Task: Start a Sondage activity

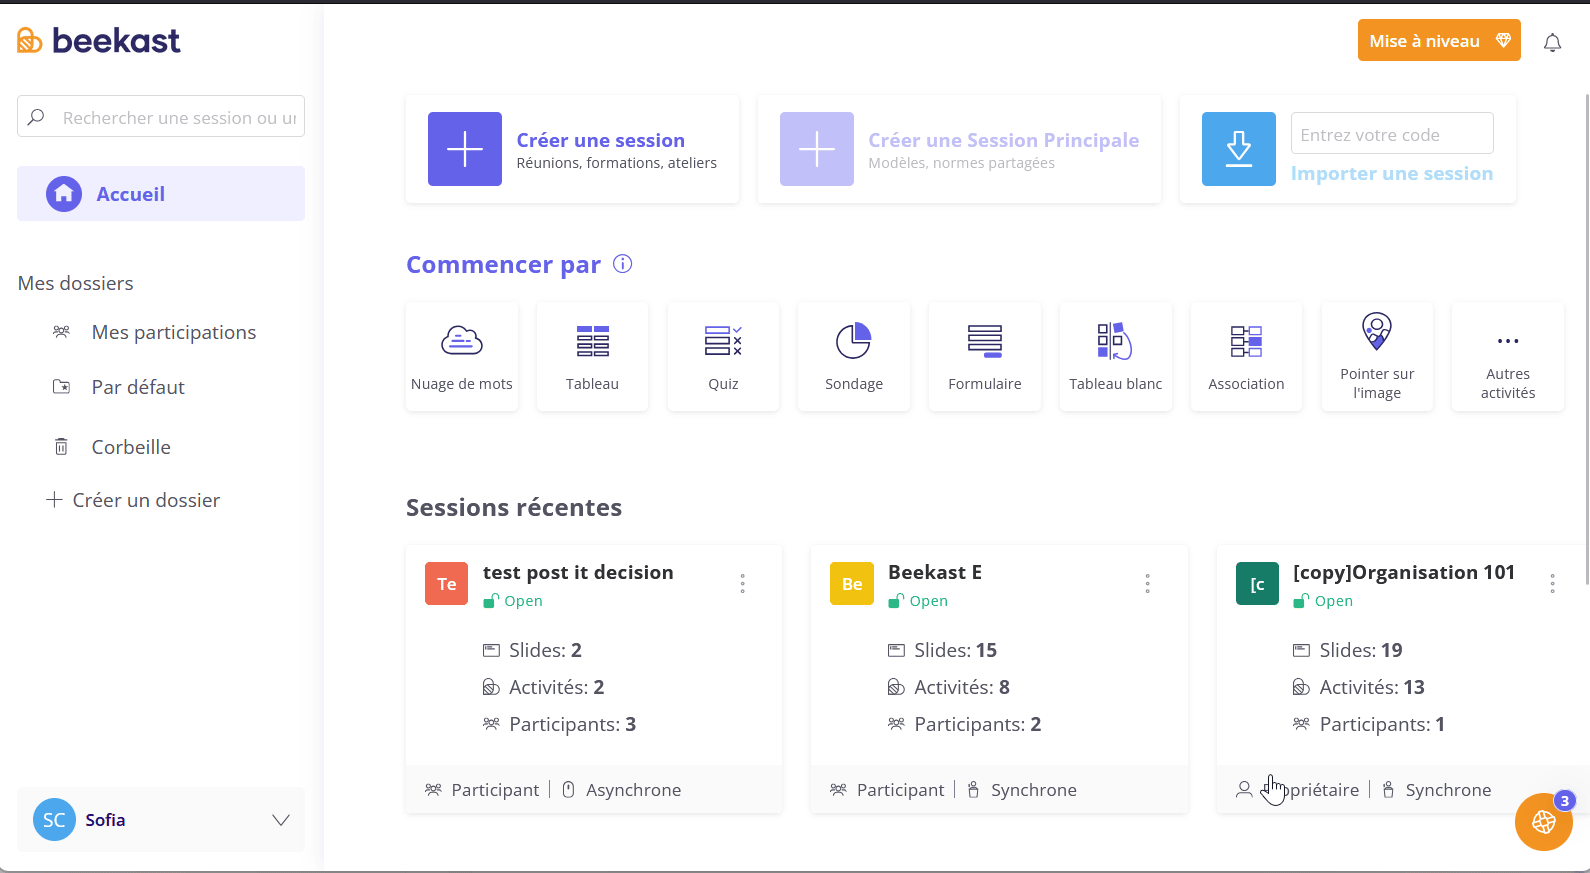Action: (854, 357)
